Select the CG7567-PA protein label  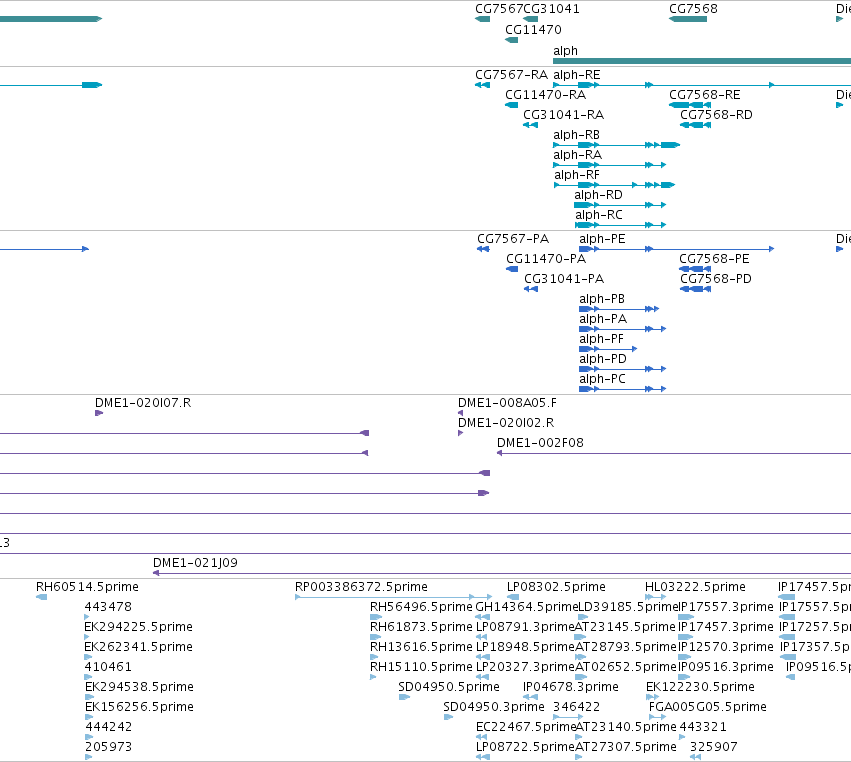513,239
